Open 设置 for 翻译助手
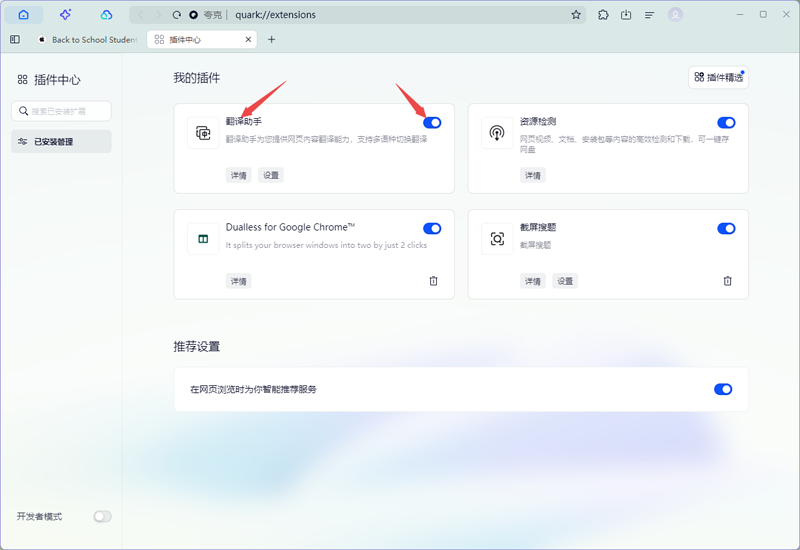Screen dimensions: 800x550 271,175
